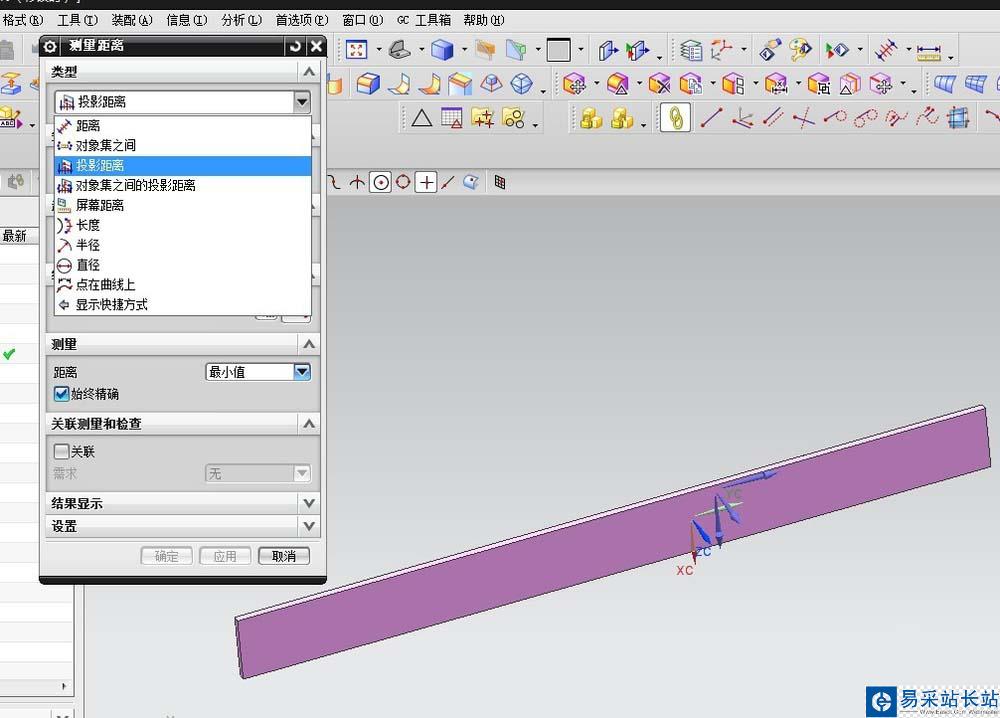Uncheck the 始终精确 checkbox

[61, 394]
